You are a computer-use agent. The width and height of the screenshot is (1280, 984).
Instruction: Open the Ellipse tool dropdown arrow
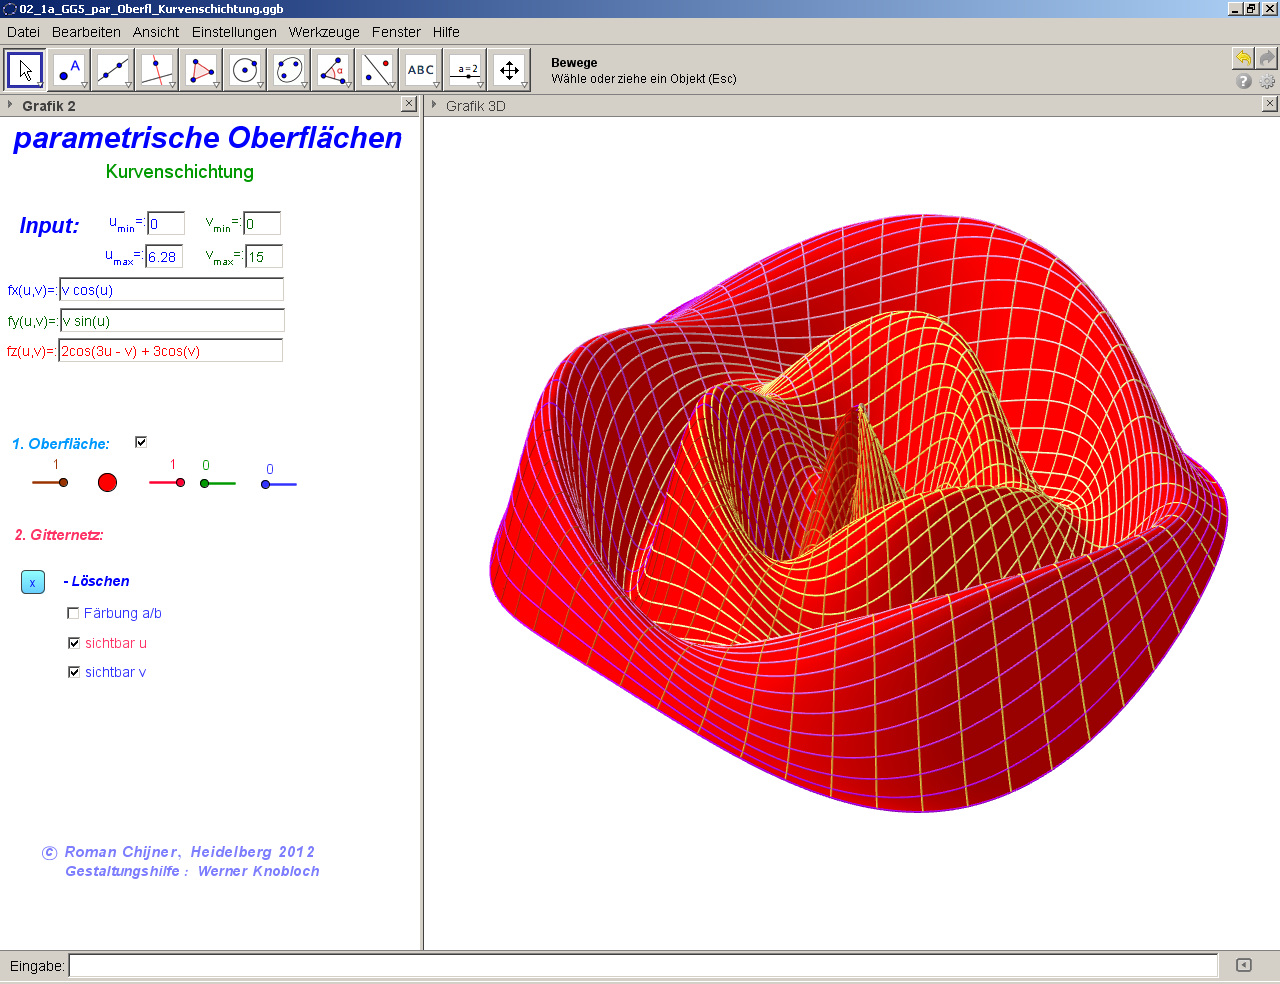[x=304, y=85]
